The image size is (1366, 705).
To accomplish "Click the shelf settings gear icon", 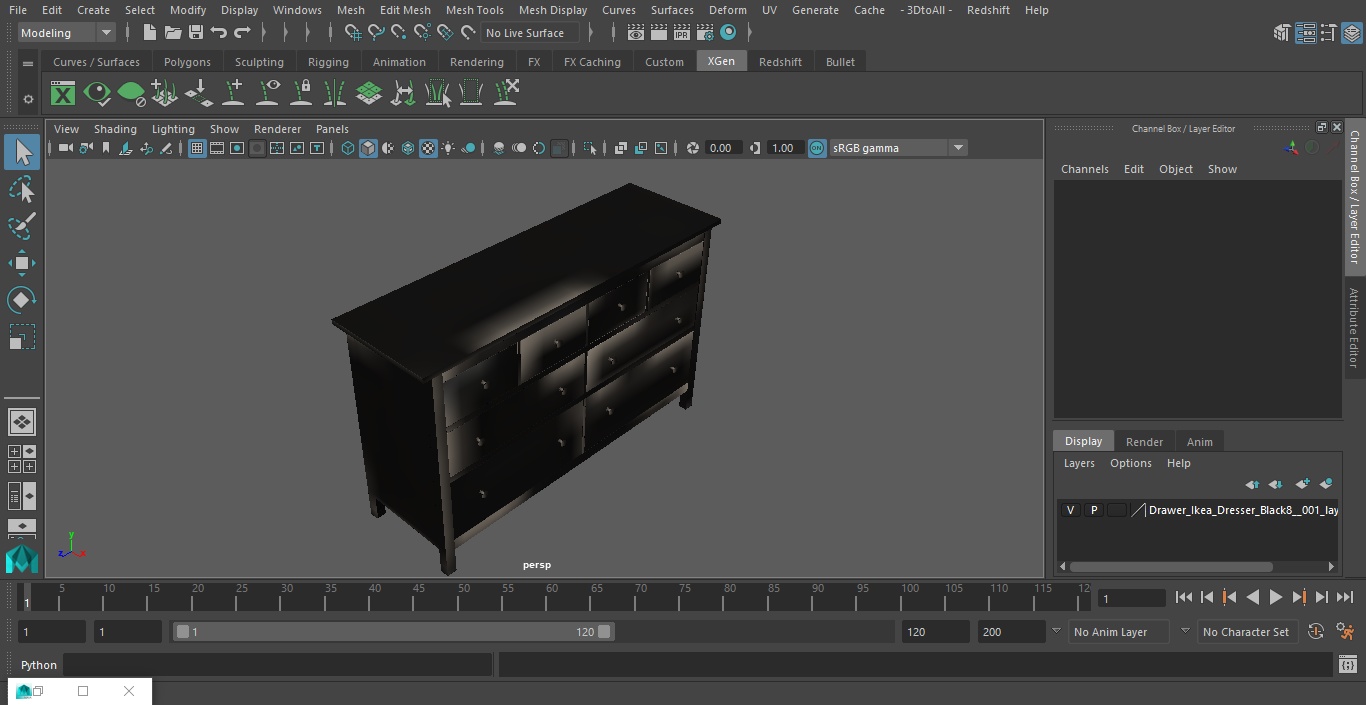I will pos(28,99).
